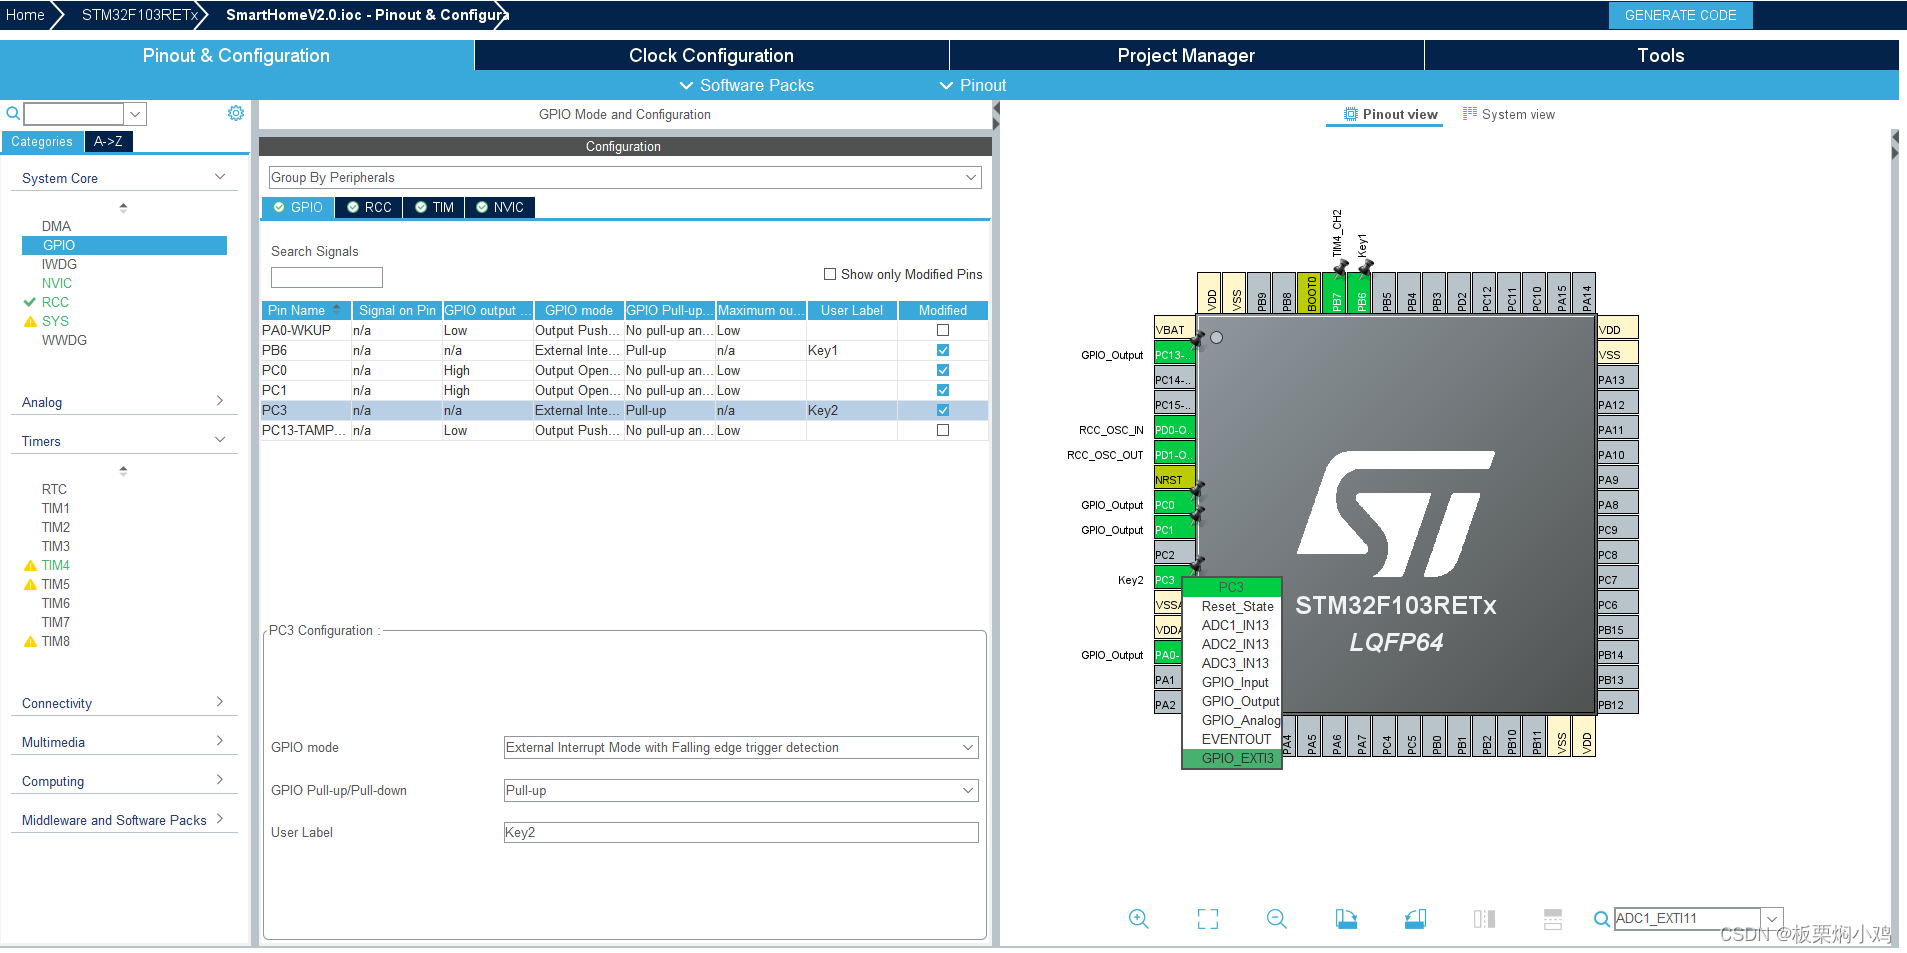Rotate the chip view counter-clockwise

coord(1415,919)
